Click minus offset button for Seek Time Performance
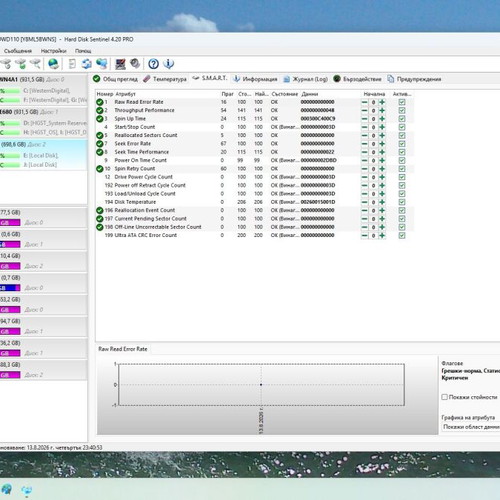The height and width of the screenshot is (500, 500). pyautogui.click(x=364, y=152)
